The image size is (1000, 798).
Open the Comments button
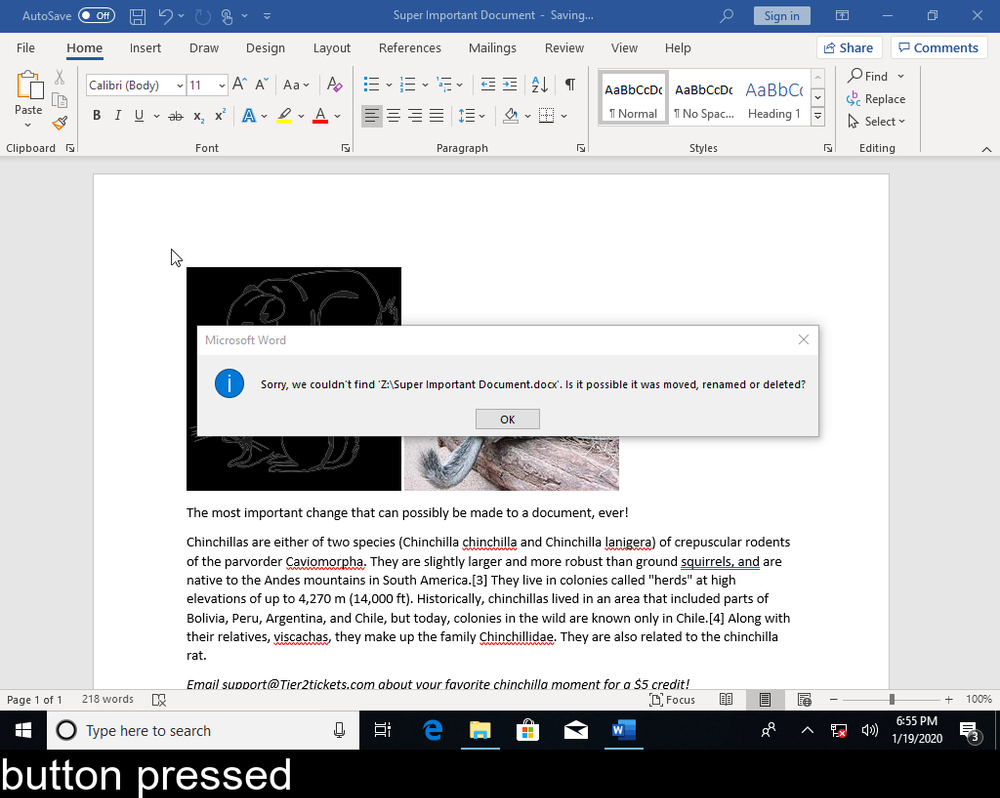pos(939,48)
